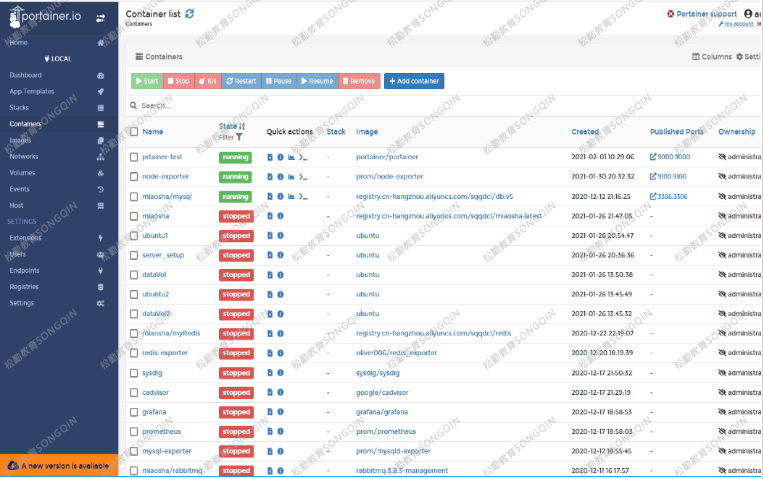Check the ubuntu1 container checkbox
This screenshot has width=763, height=479.
click(x=134, y=236)
